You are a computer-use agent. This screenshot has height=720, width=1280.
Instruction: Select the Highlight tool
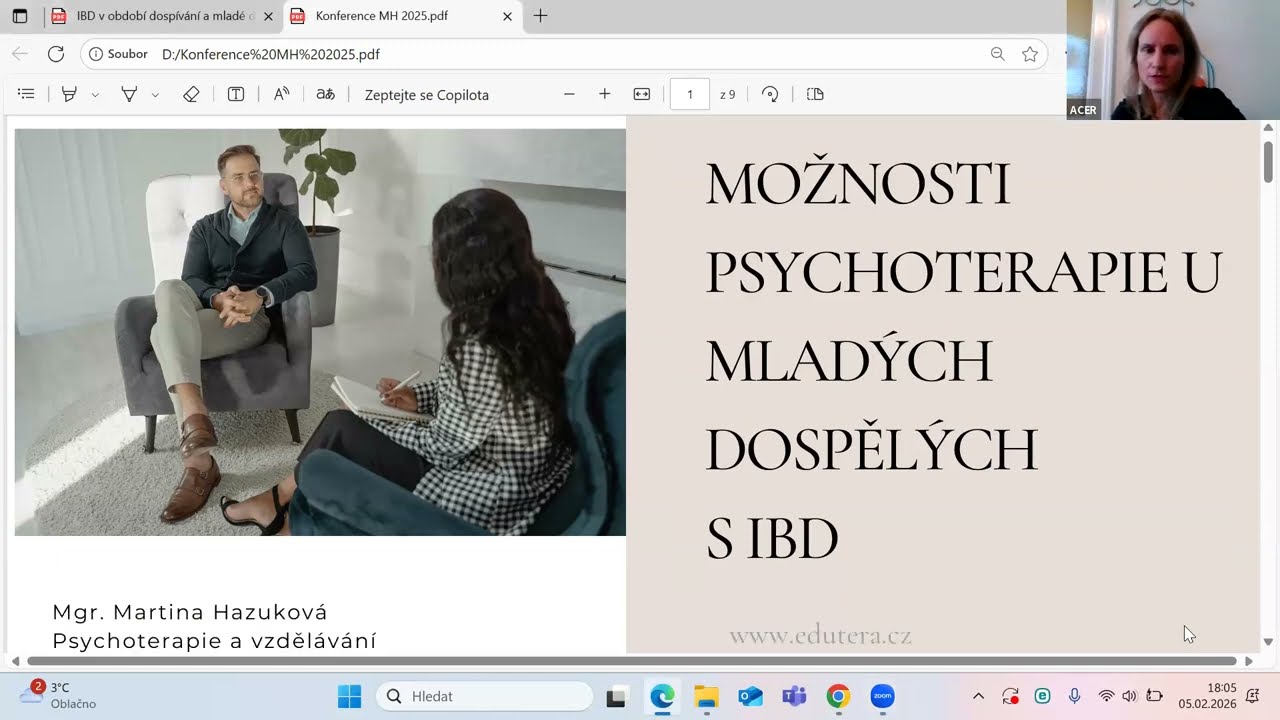pyautogui.click(x=69, y=94)
